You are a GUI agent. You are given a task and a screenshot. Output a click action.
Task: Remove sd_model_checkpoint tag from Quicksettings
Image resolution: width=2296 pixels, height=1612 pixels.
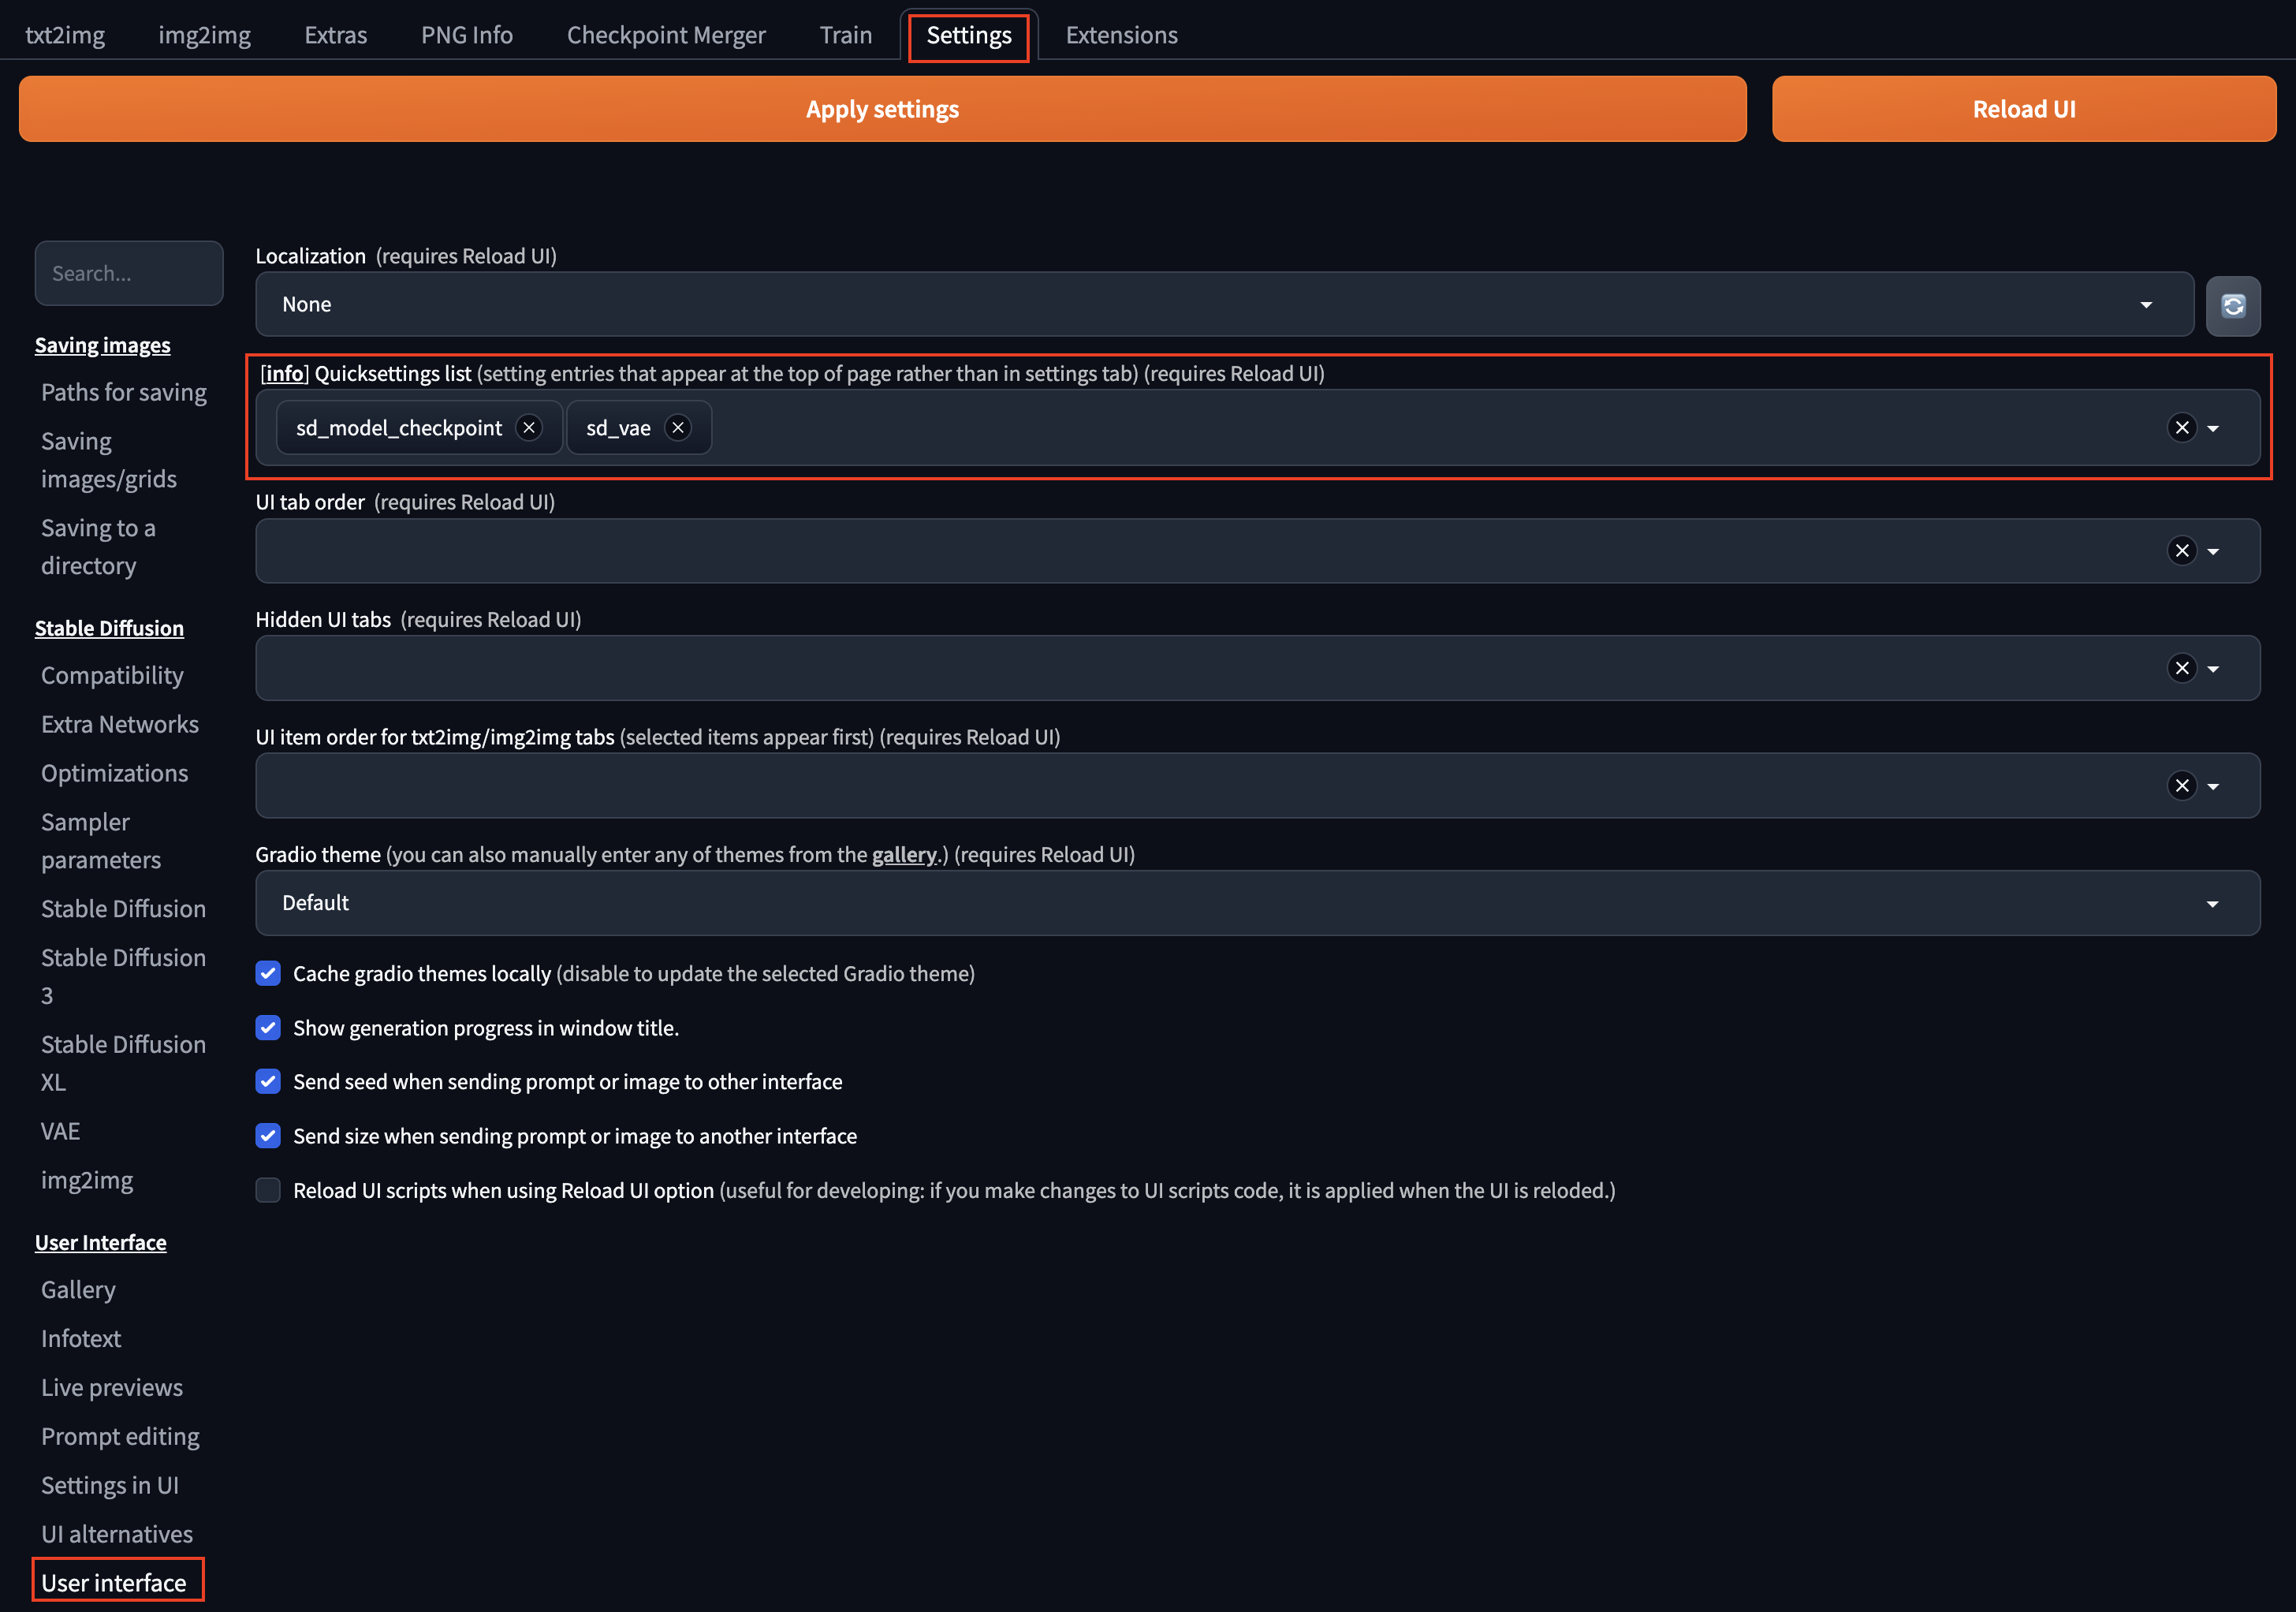(529, 428)
